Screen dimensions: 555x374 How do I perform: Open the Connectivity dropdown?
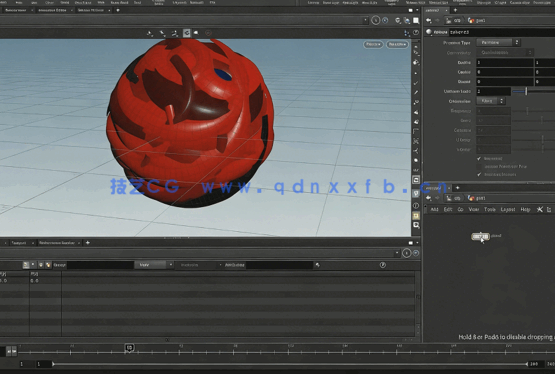point(505,53)
